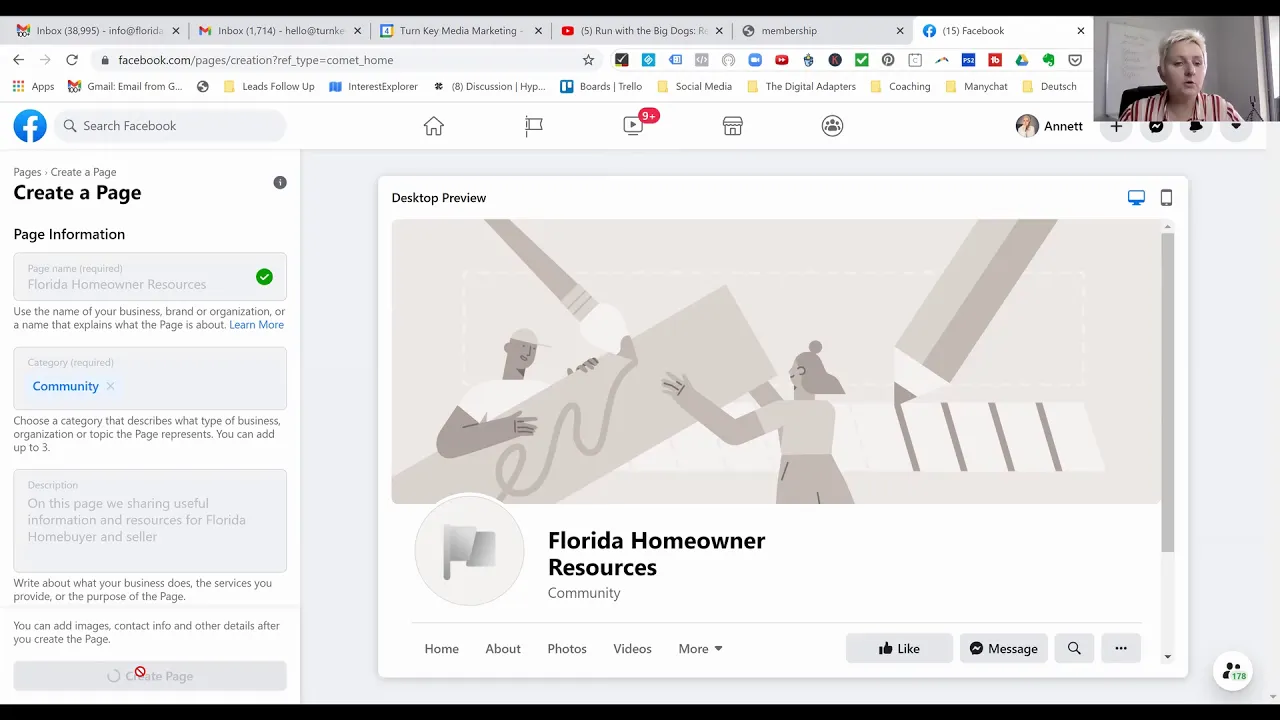Open the Coaching bookmark folder
1280x720 pixels.
coord(899,87)
